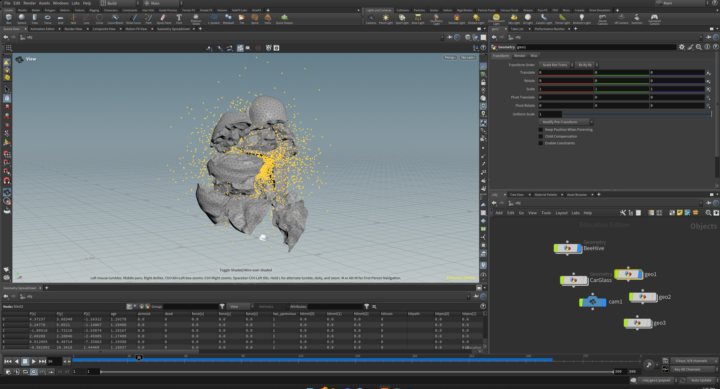
Task: Switch to the Render View tab
Action: (73, 29)
